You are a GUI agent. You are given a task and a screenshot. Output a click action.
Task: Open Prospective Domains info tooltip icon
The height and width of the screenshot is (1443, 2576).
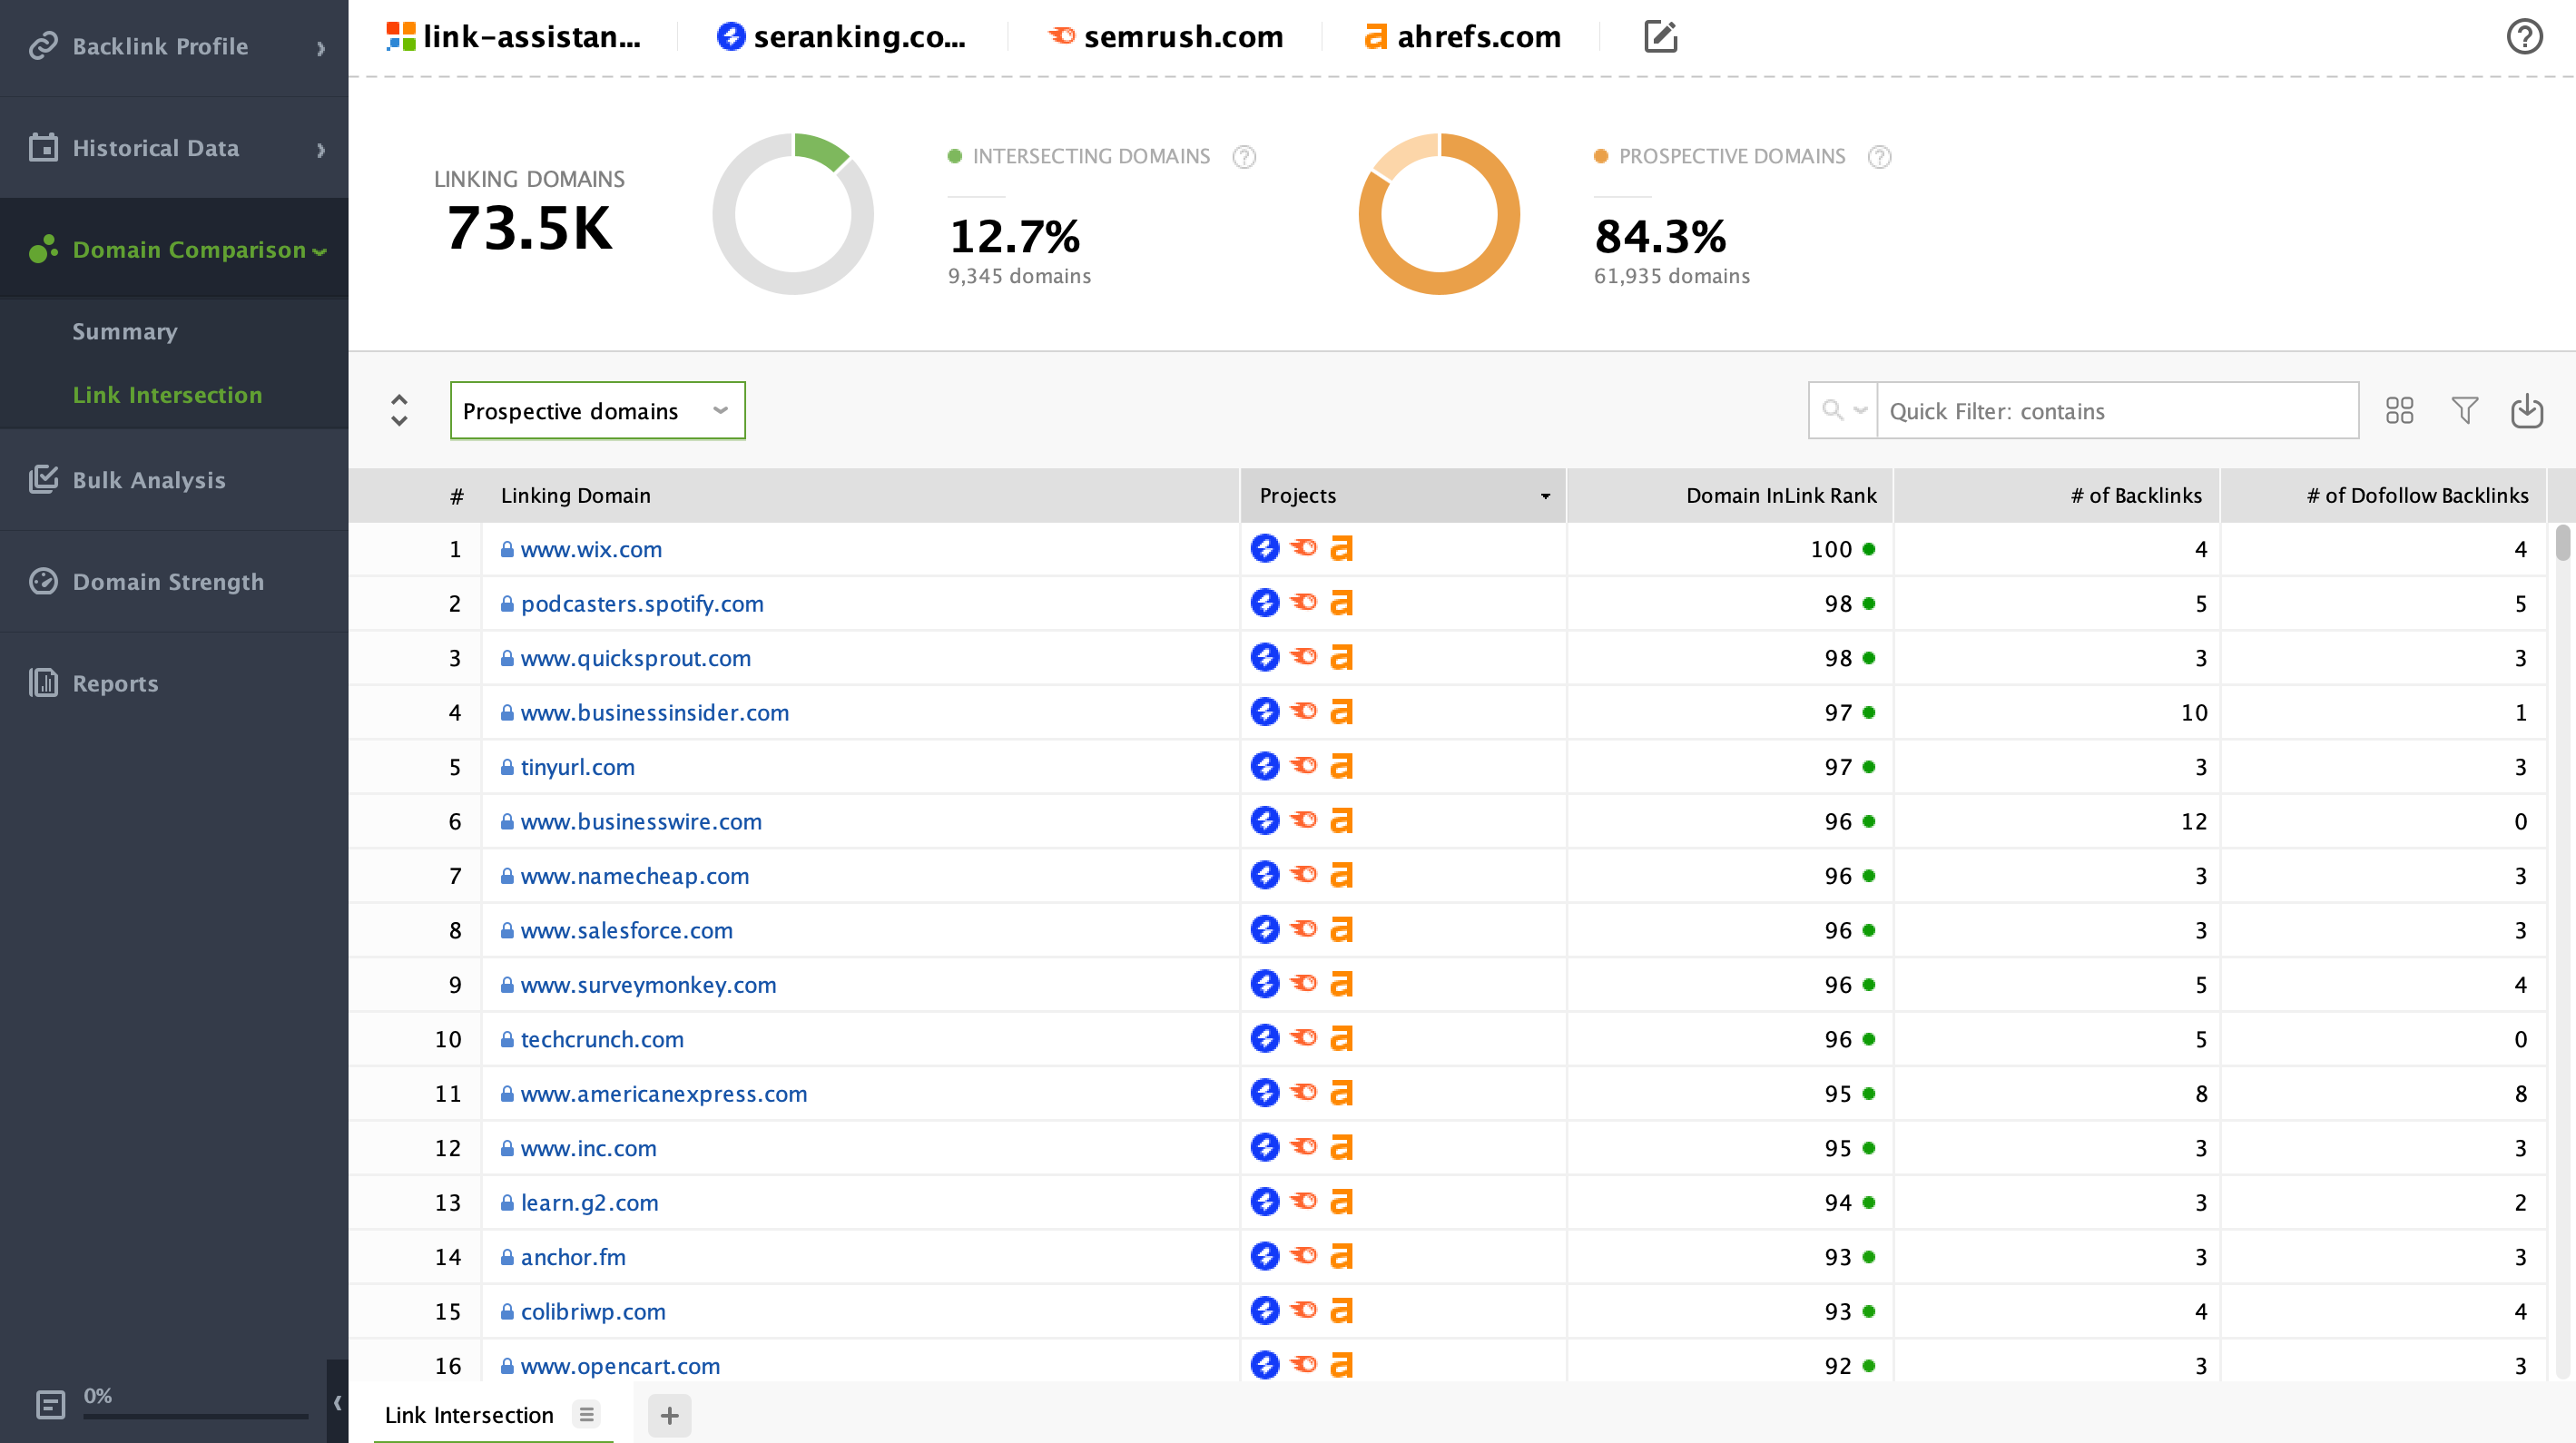click(x=1879, y=157)
